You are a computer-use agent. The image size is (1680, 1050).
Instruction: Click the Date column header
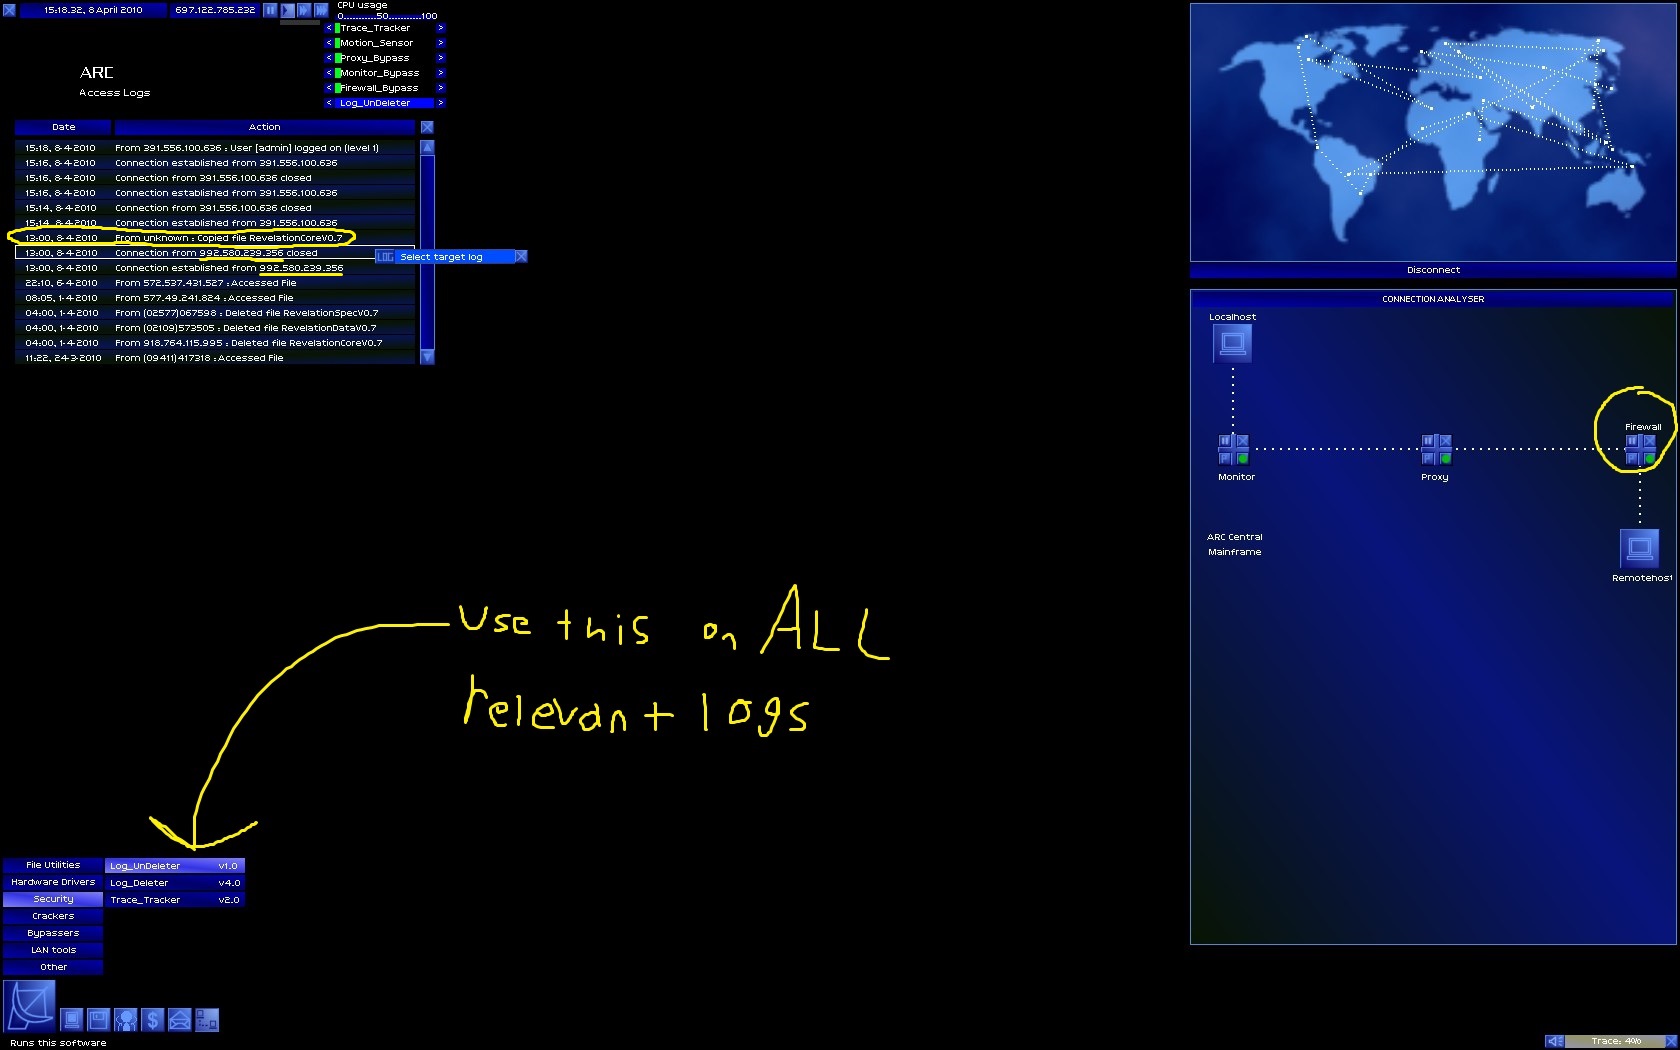(63, 127)
